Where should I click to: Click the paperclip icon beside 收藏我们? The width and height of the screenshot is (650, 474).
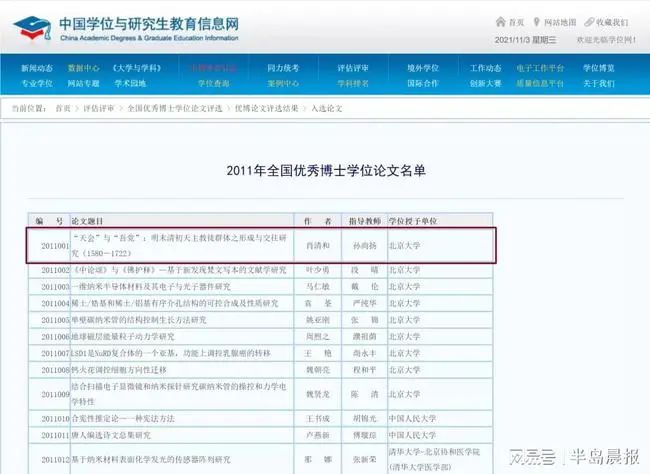tap(589, 22)
